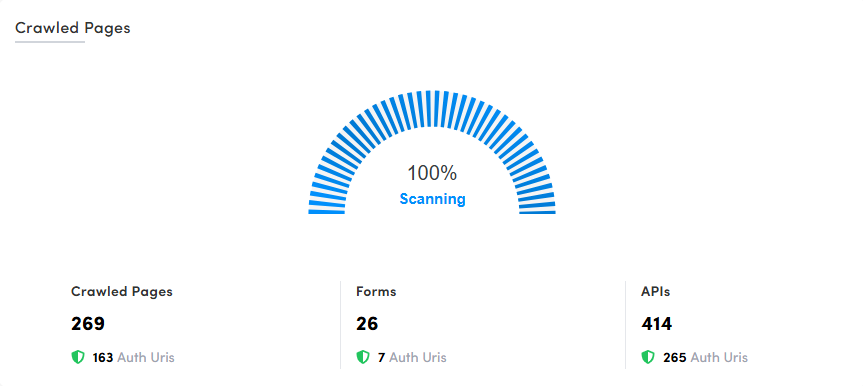Click the 414 APIs count
The height and width of the screenshot is (386, 863).
click(x=657, y=324)
